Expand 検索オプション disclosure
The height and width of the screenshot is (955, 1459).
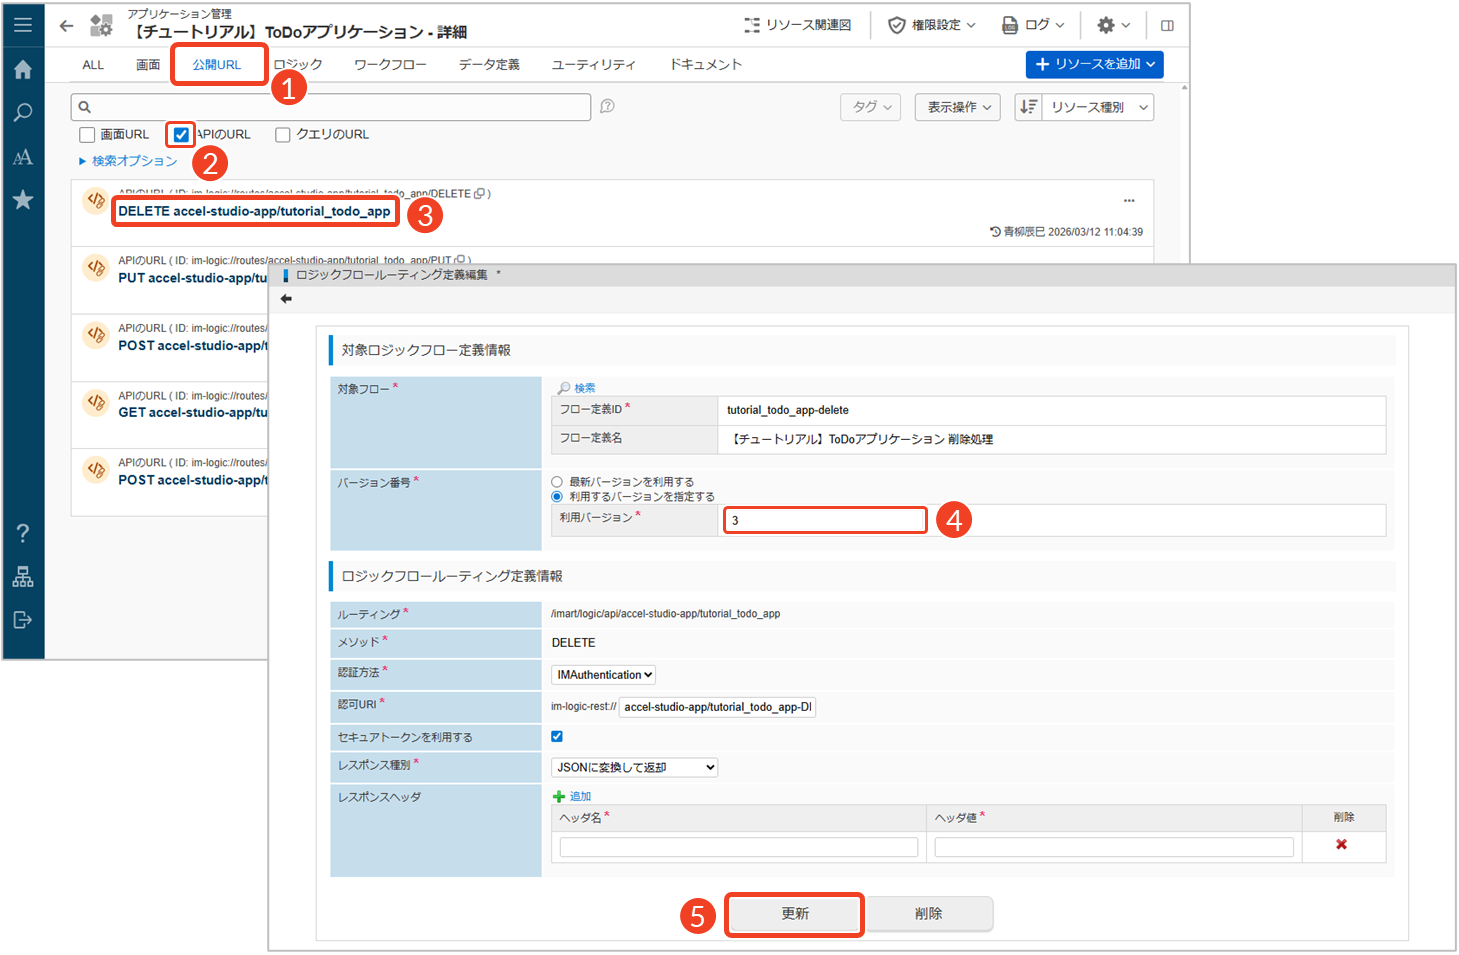point(128,161)
